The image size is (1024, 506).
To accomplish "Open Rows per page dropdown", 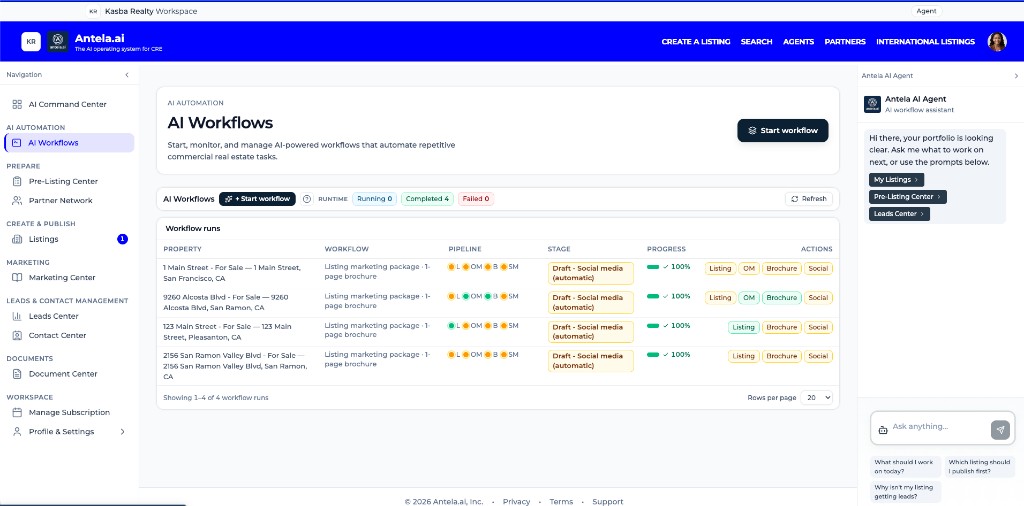I will 816,398.
